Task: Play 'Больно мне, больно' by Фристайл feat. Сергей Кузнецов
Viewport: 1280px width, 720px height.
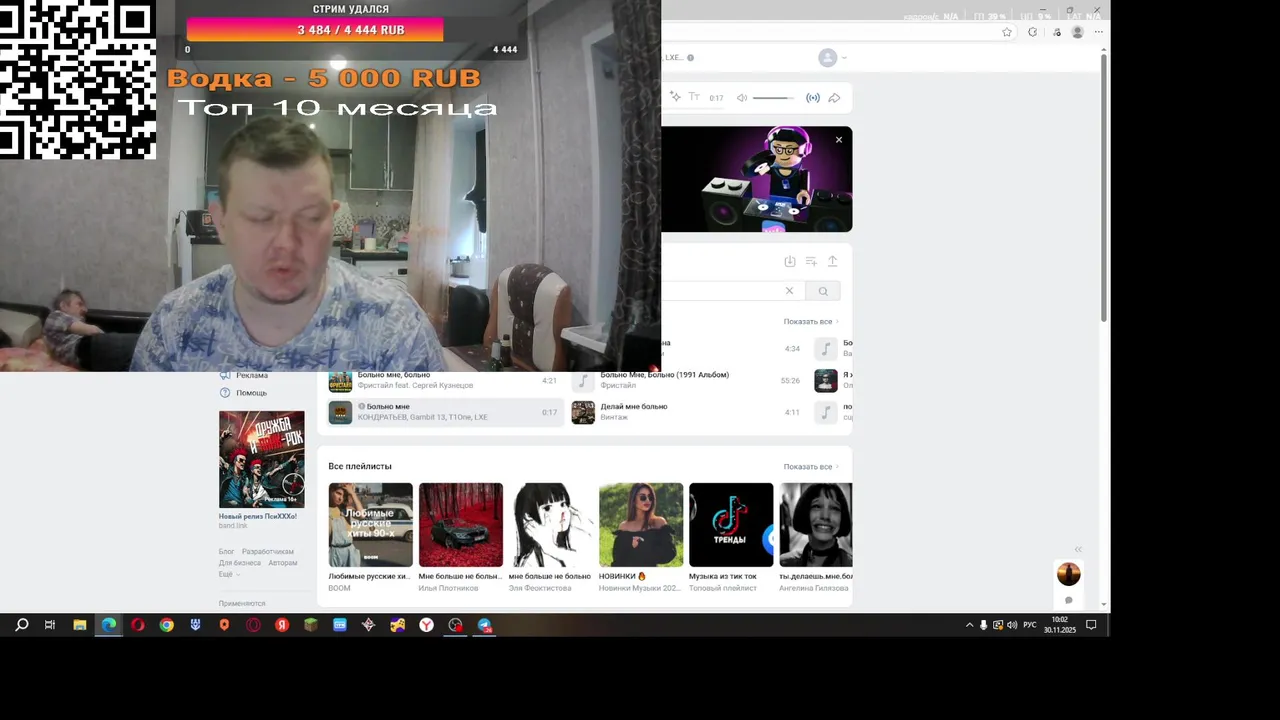Action: coord(445,381)
